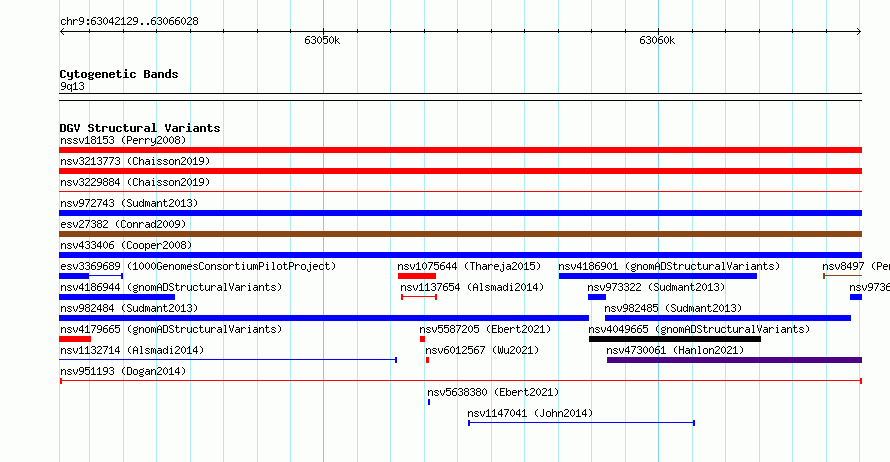This screenshot has width=890, height=462.
Task: Click the Cytogenetic Bands track title
Action: click(119, 74)
